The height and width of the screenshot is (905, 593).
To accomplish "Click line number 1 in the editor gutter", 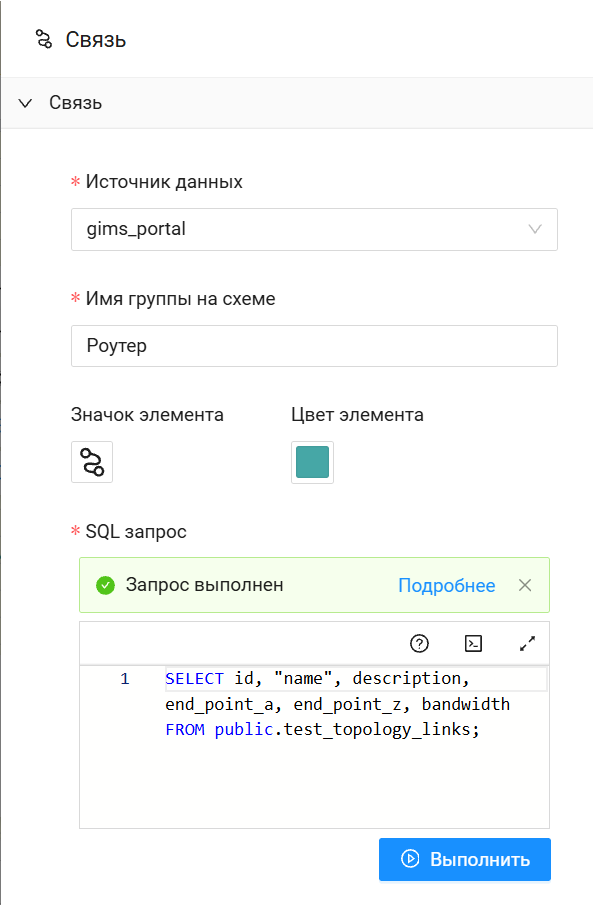I will pos(125,679).
